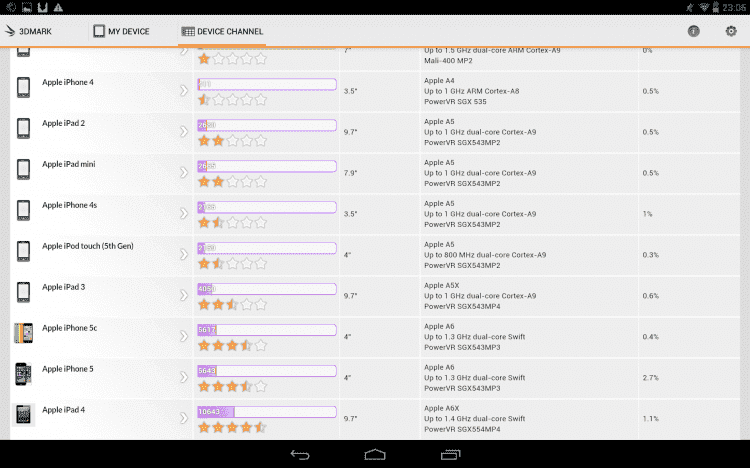Click the Apple iPad 3 device icon
750x468 pixels.
coord(23,292)
